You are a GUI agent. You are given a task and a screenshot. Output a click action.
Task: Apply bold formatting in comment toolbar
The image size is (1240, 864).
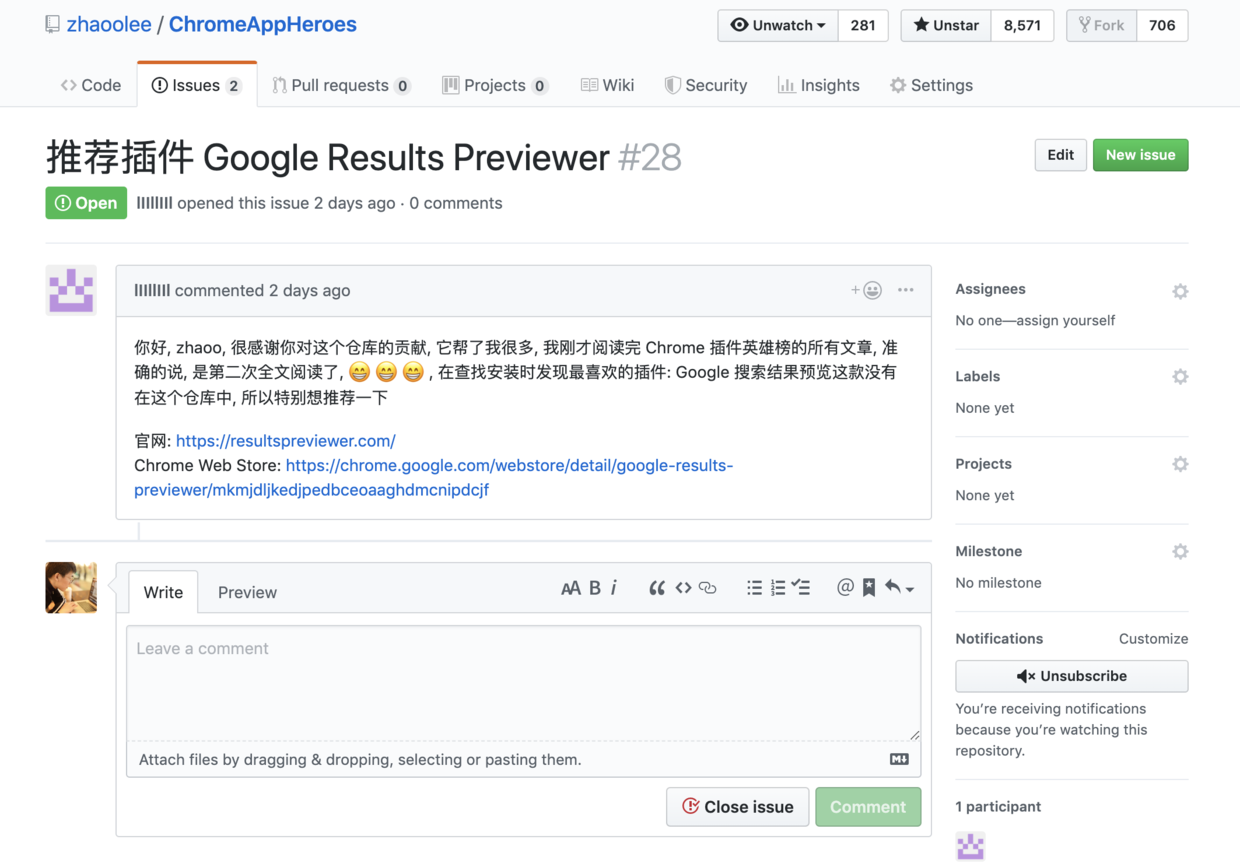[595, 588]
